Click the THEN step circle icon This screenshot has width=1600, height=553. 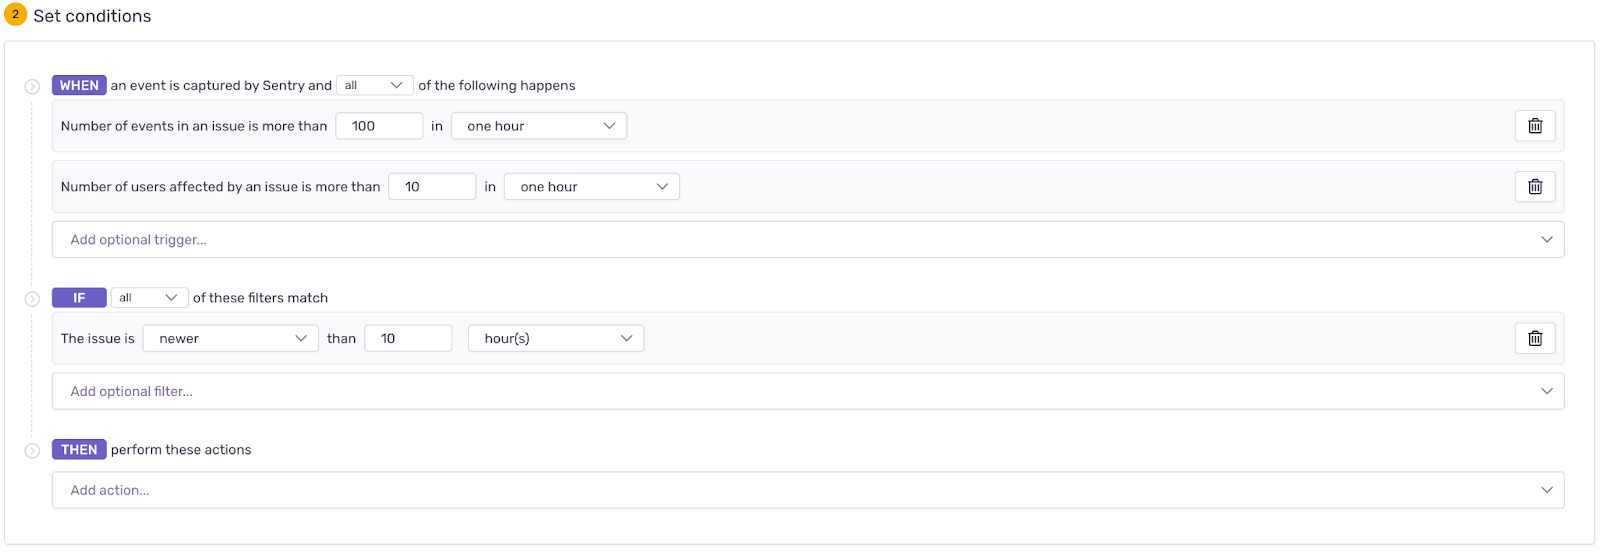pos(32,451)
